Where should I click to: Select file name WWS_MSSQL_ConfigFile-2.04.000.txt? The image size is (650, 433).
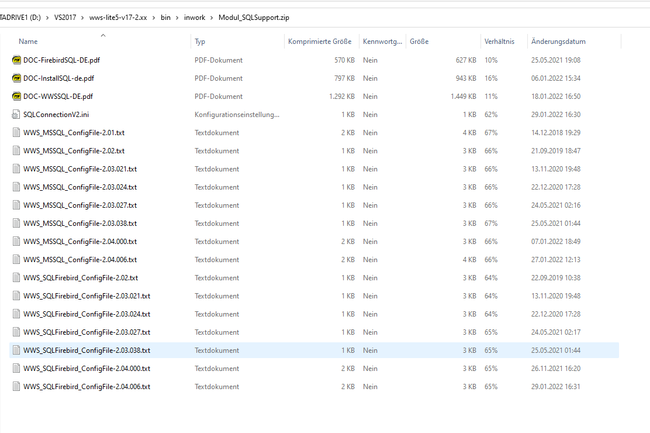80,242
